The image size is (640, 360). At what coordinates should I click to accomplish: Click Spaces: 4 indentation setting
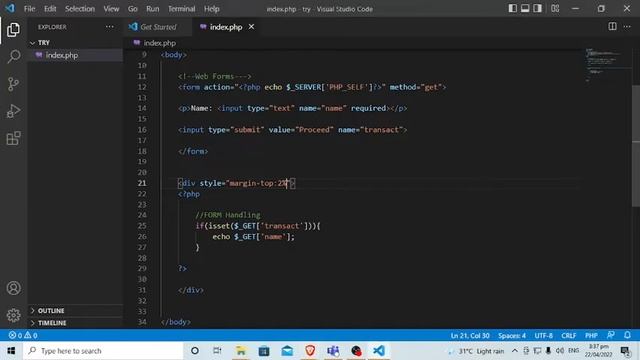(512, 336)
